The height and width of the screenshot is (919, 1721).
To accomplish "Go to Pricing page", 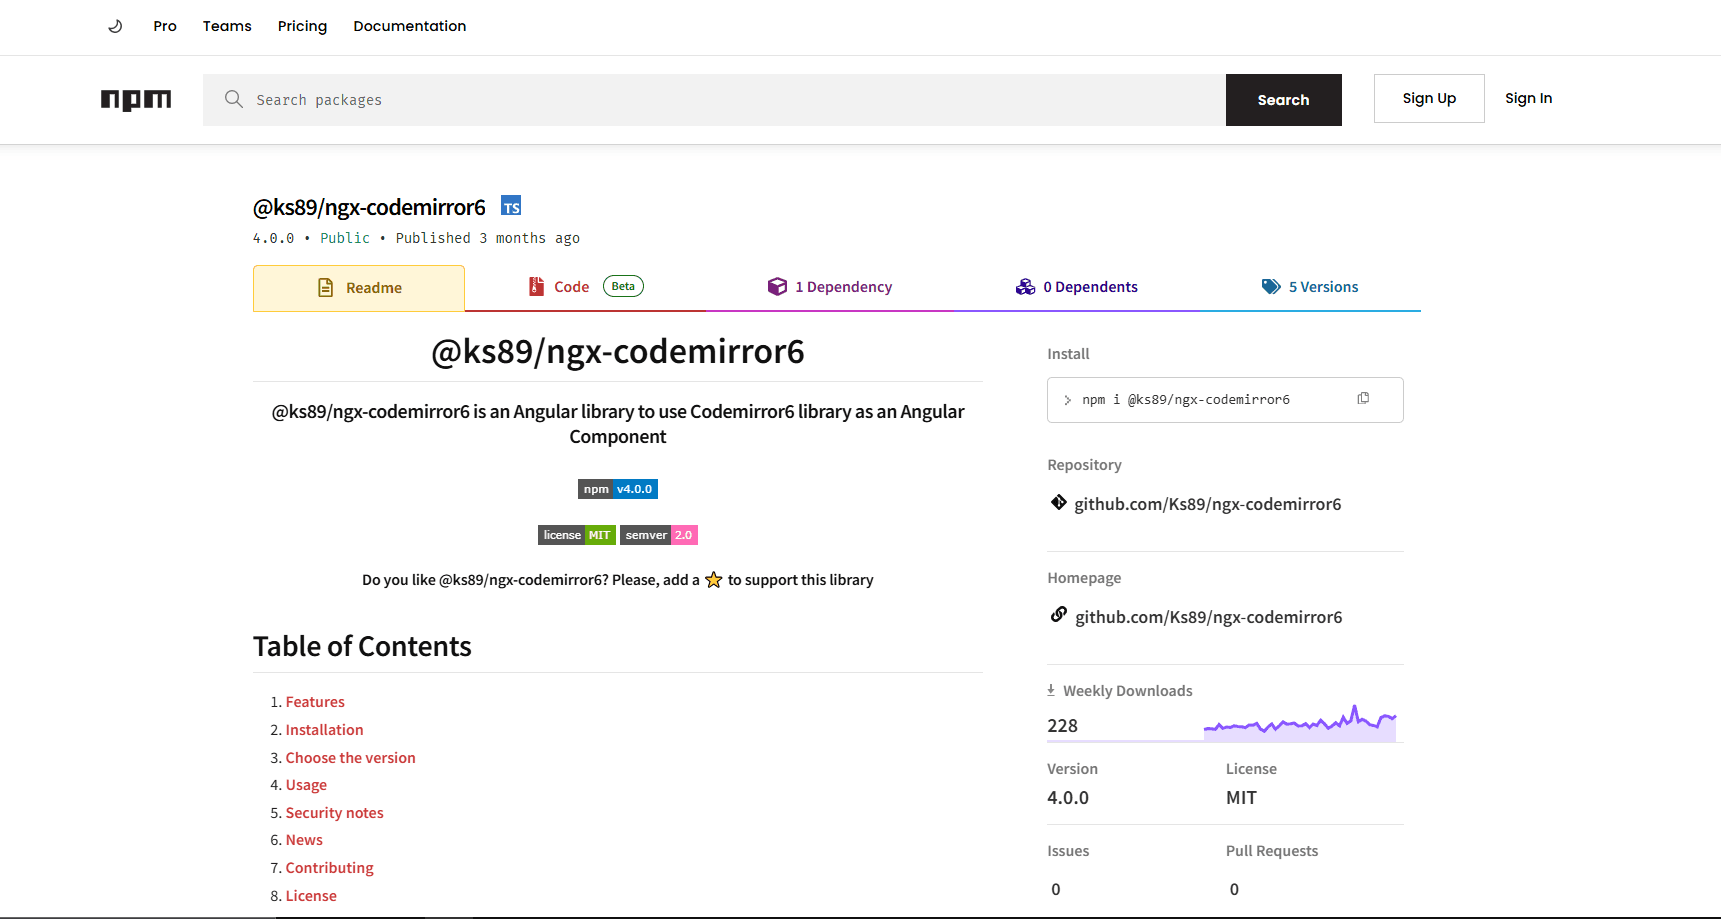I will tap(302, 26).
